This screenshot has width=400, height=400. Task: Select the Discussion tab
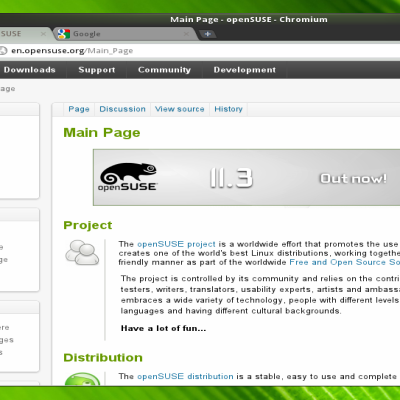click(122, 109)
